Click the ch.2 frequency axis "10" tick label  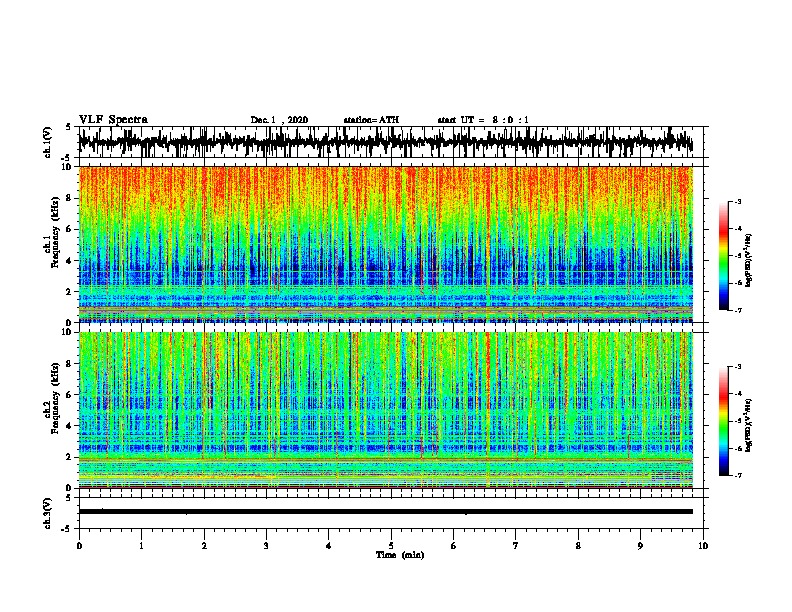click(67, 332)
